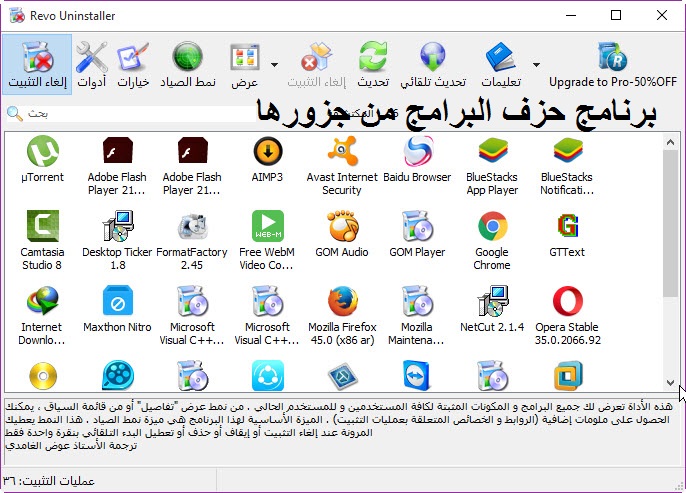Screen dimensions: 686x493
Task: Select the blue film reel program icon
Action: (x=117, y=375)
